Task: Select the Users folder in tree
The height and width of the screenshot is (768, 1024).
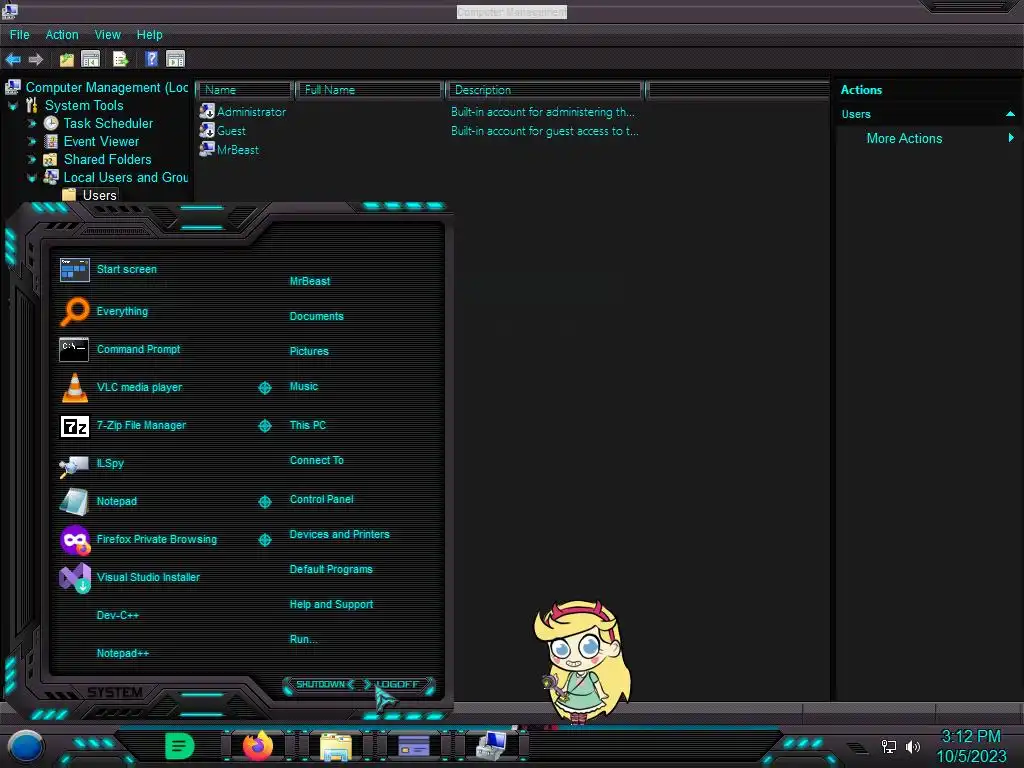Action: (99, 195)
